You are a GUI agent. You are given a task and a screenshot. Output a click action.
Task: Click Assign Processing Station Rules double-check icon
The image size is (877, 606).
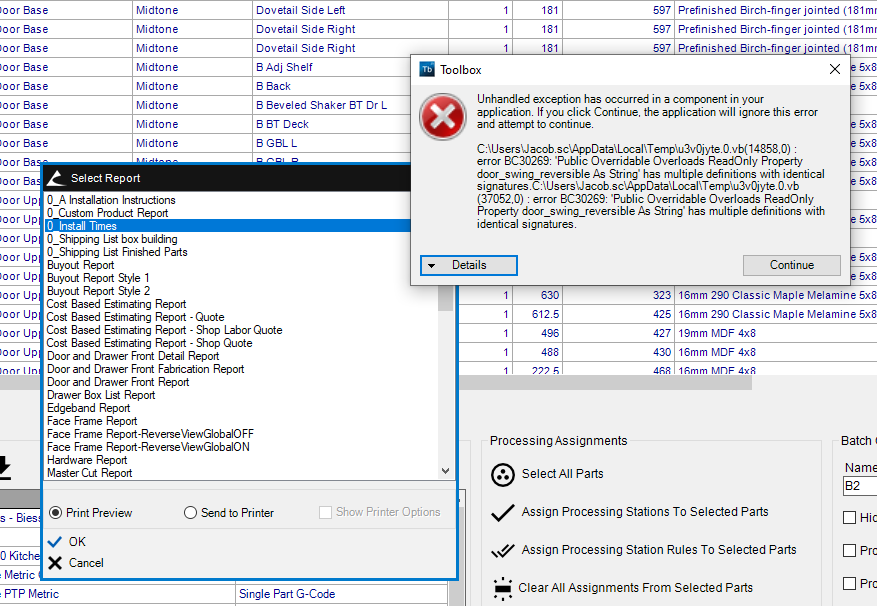click(503, 550)
